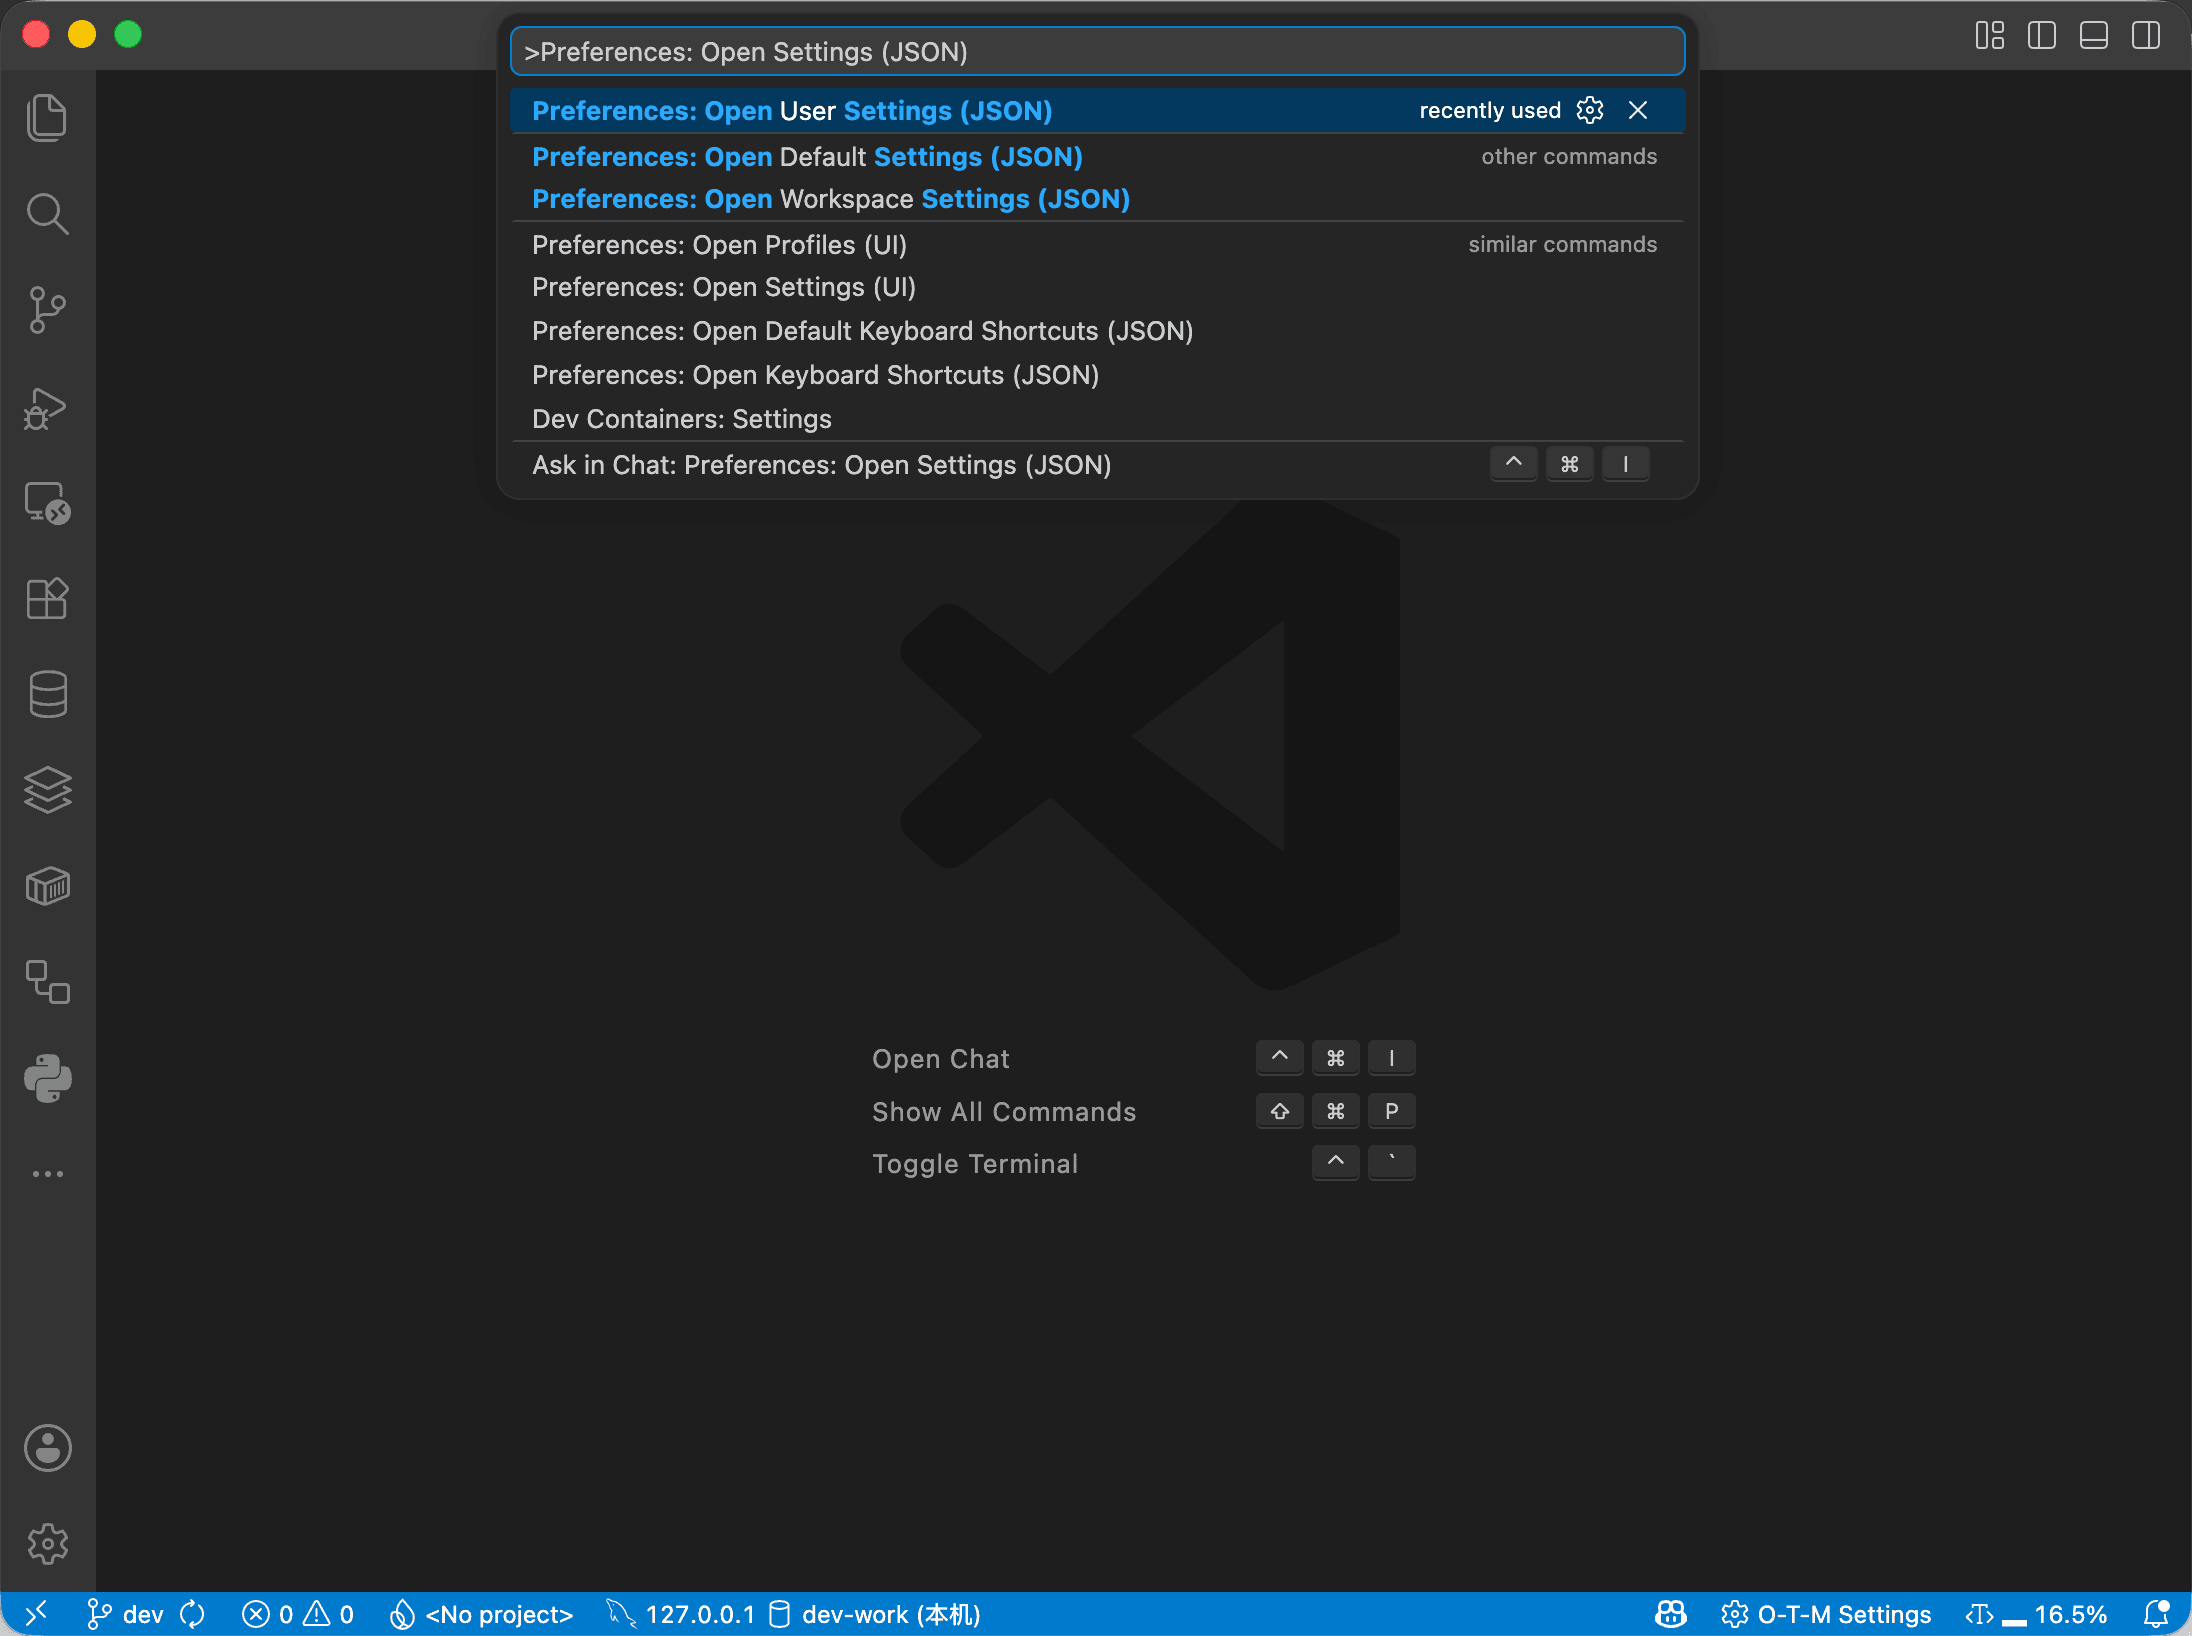Toggle the primary side bar
Screen dimensions: 2192x1636
click(x=2042, y=36)
